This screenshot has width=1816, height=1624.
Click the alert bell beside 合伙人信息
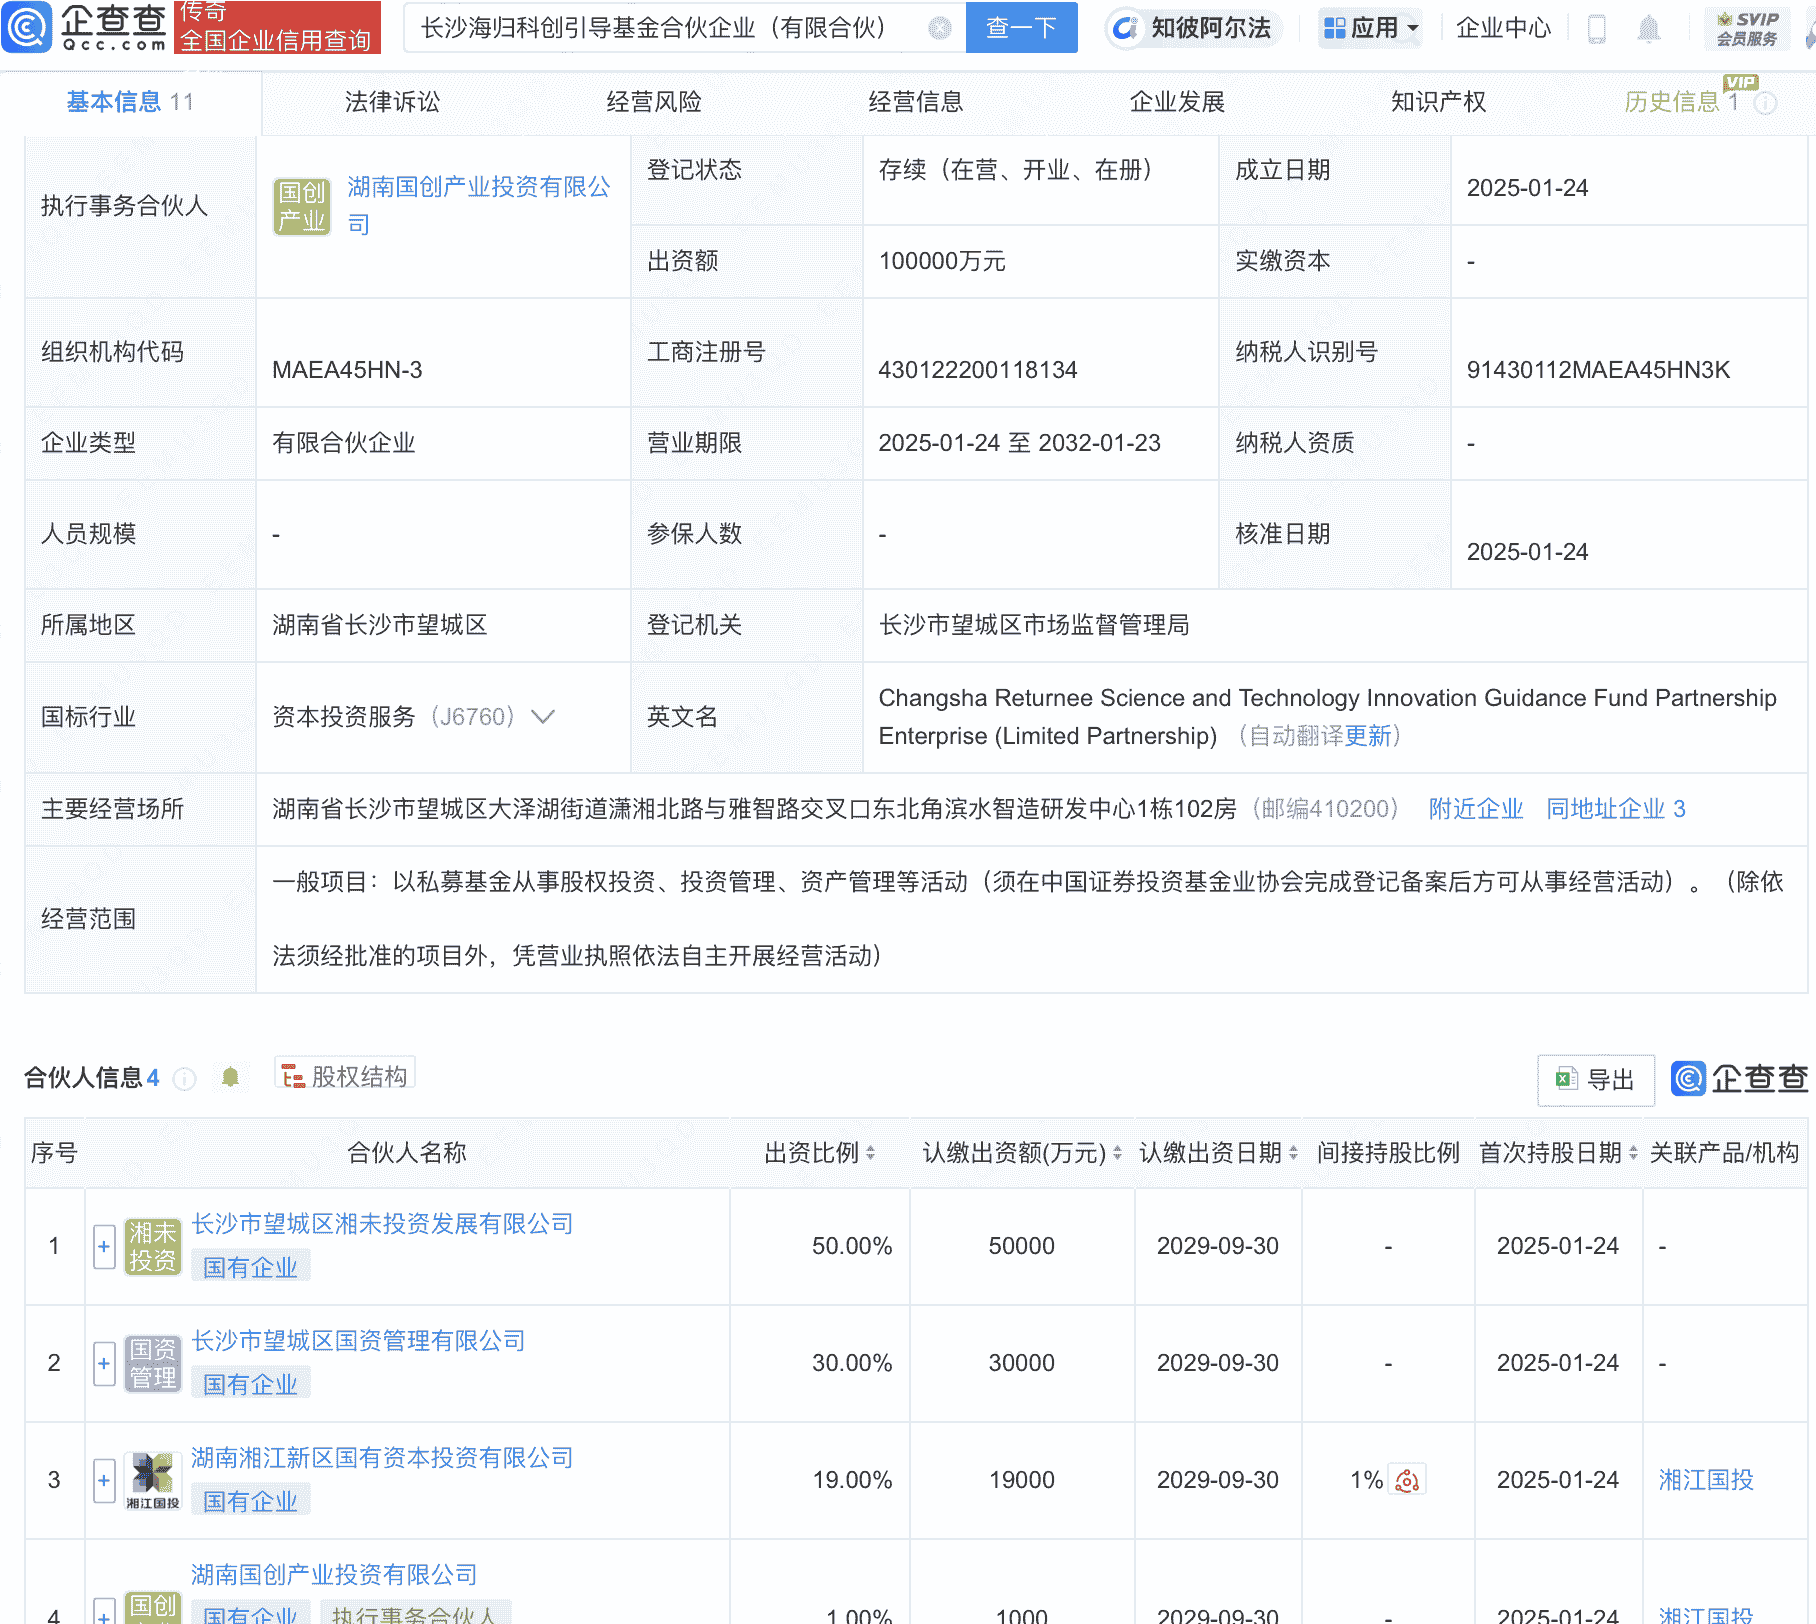coord(230,1078)
